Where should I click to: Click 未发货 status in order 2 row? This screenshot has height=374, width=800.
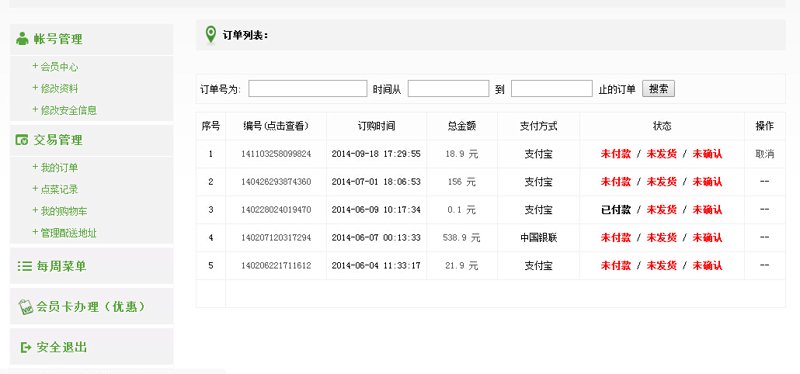click(x=662, y=182)
